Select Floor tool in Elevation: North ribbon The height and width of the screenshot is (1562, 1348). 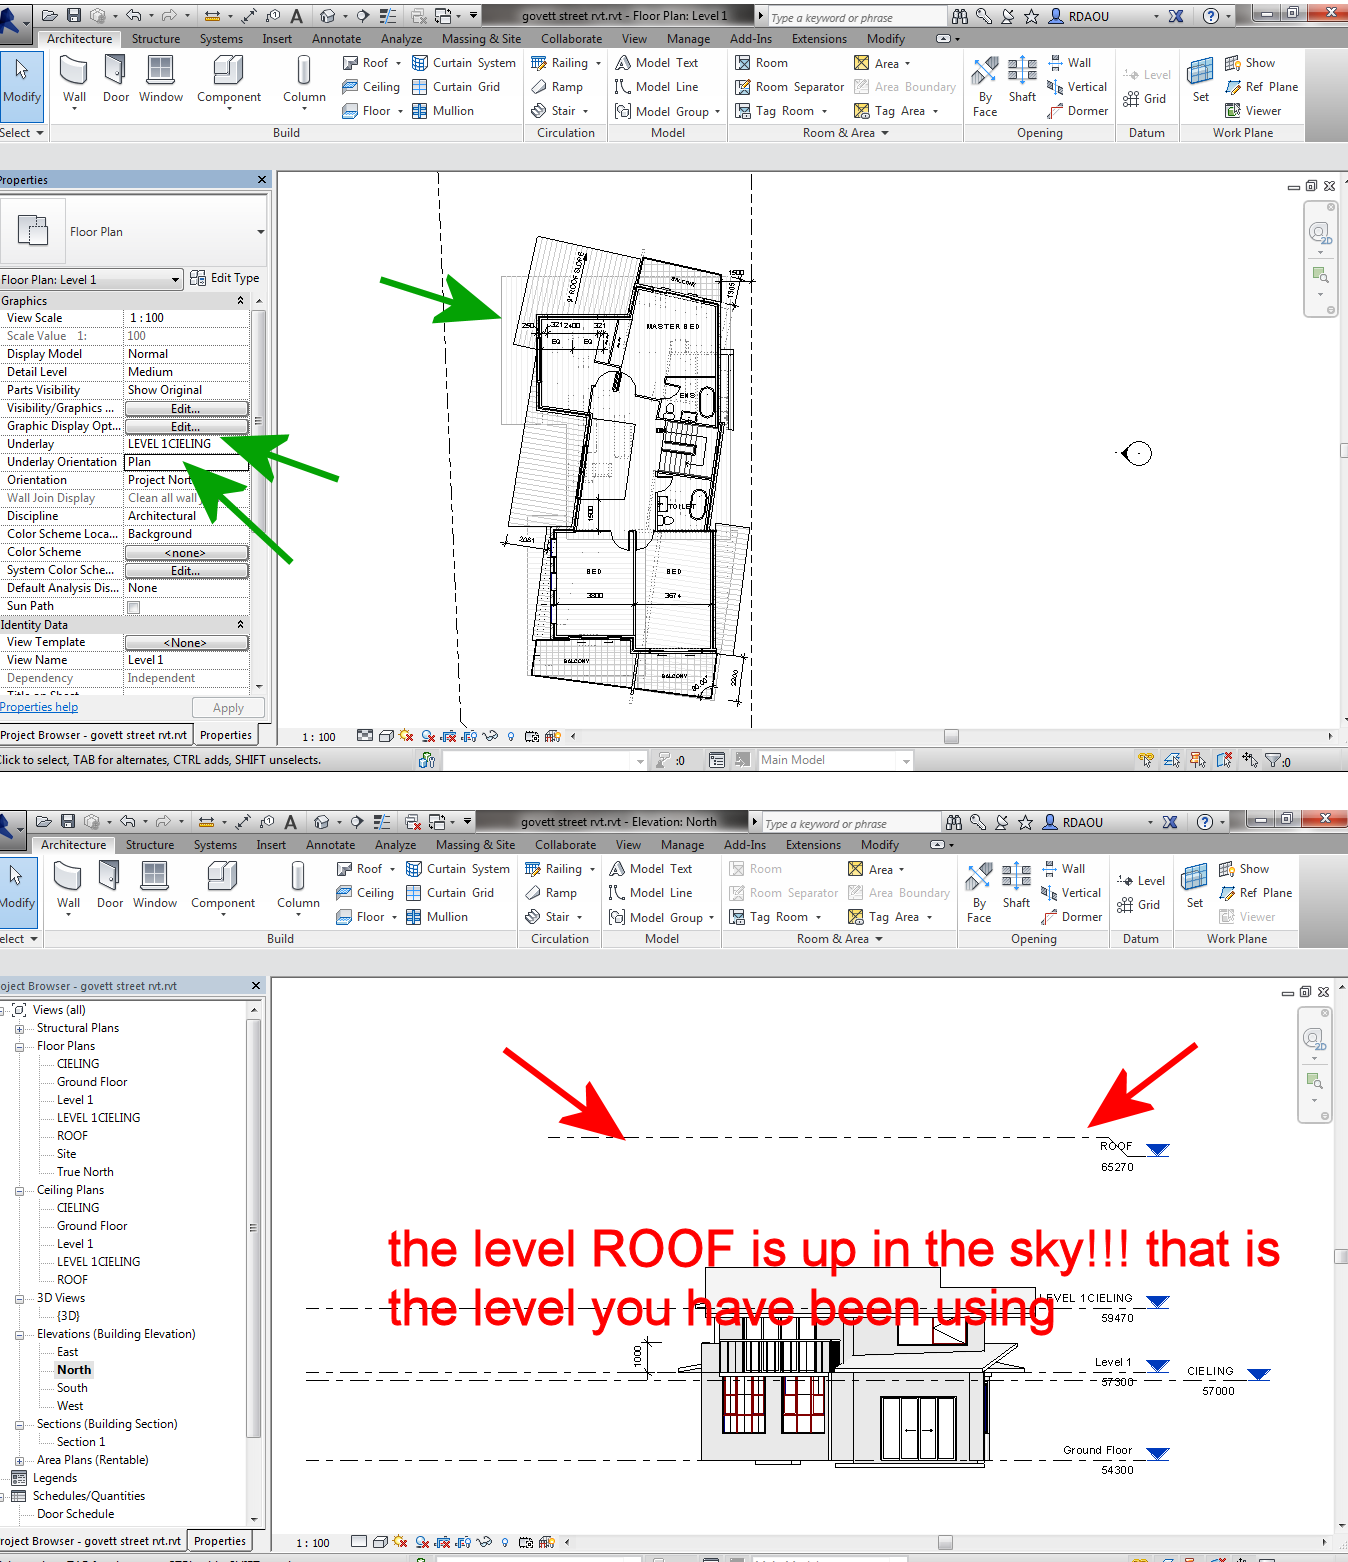364,917
